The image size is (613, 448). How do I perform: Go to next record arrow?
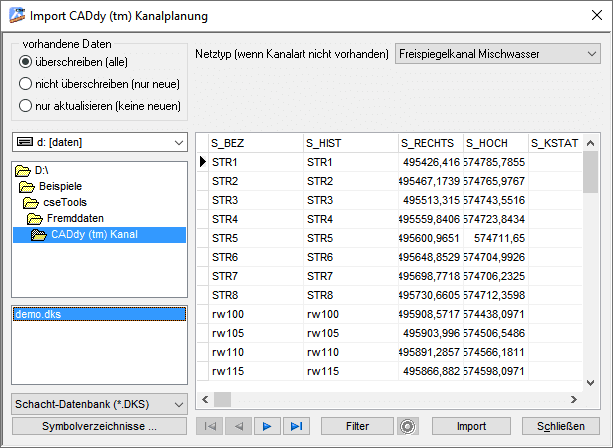267,426
